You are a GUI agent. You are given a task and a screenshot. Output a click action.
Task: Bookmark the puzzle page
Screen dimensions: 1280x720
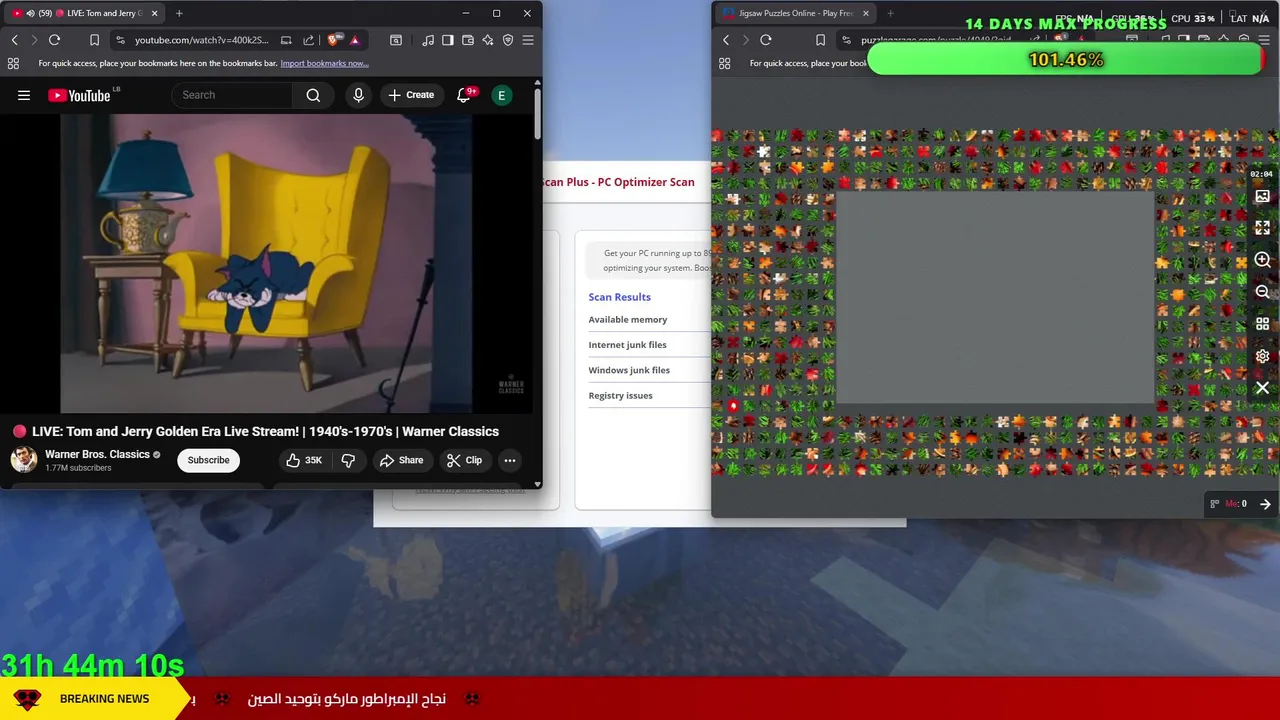tap(820, 40)
